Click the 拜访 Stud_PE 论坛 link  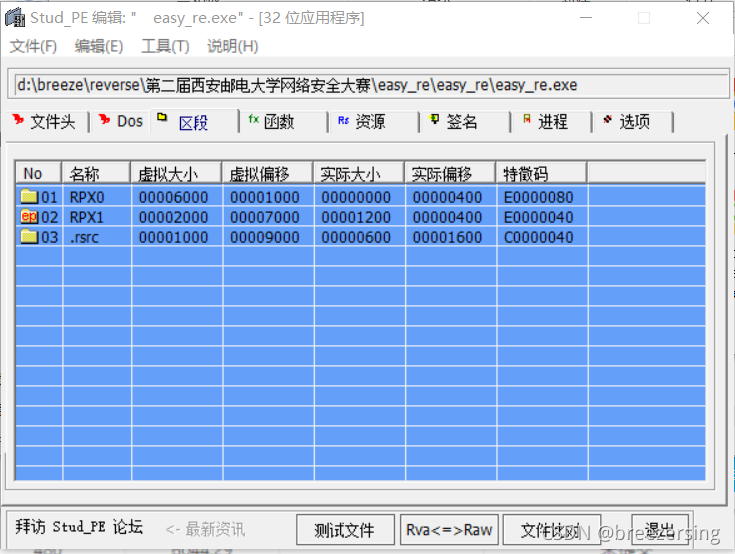click(79, 527)
